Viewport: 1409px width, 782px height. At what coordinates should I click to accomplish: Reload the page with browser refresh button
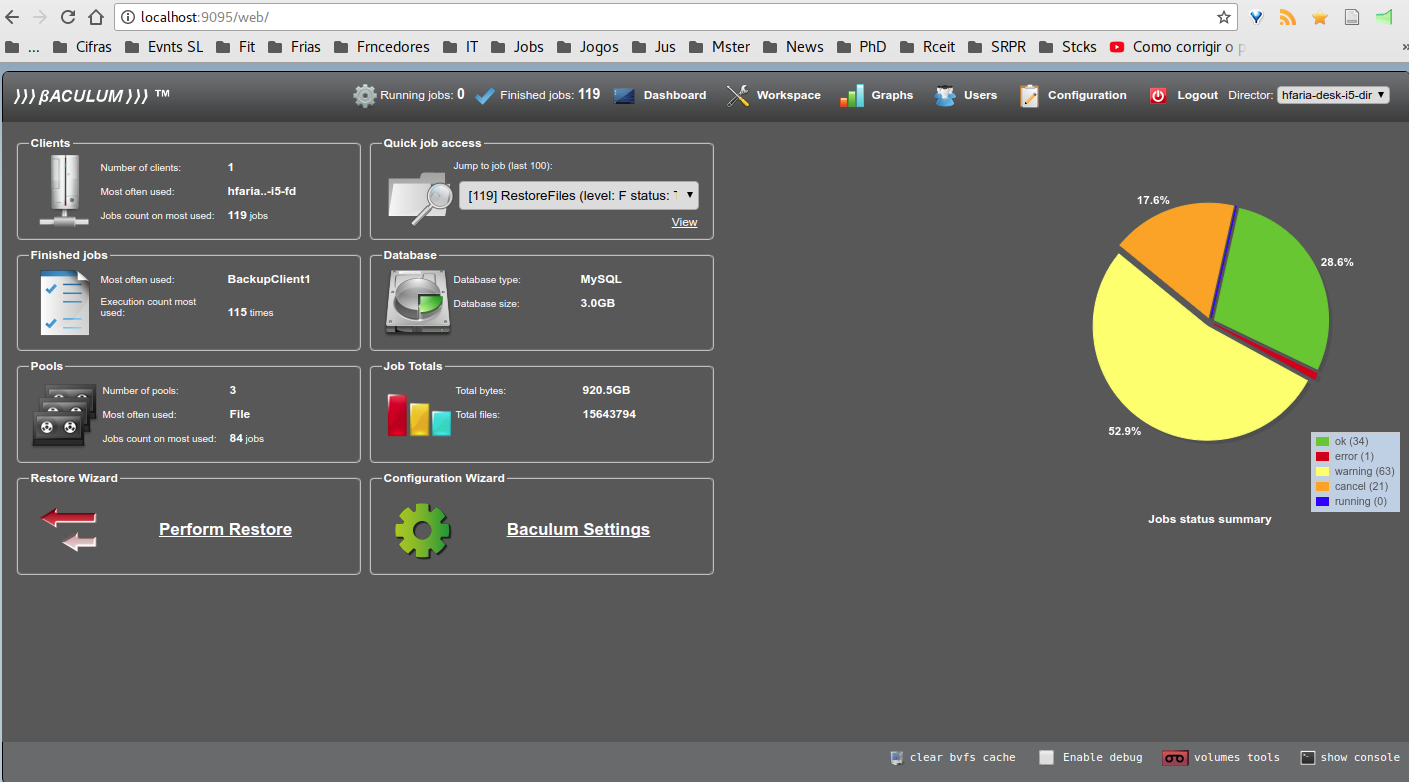(68, 17)
